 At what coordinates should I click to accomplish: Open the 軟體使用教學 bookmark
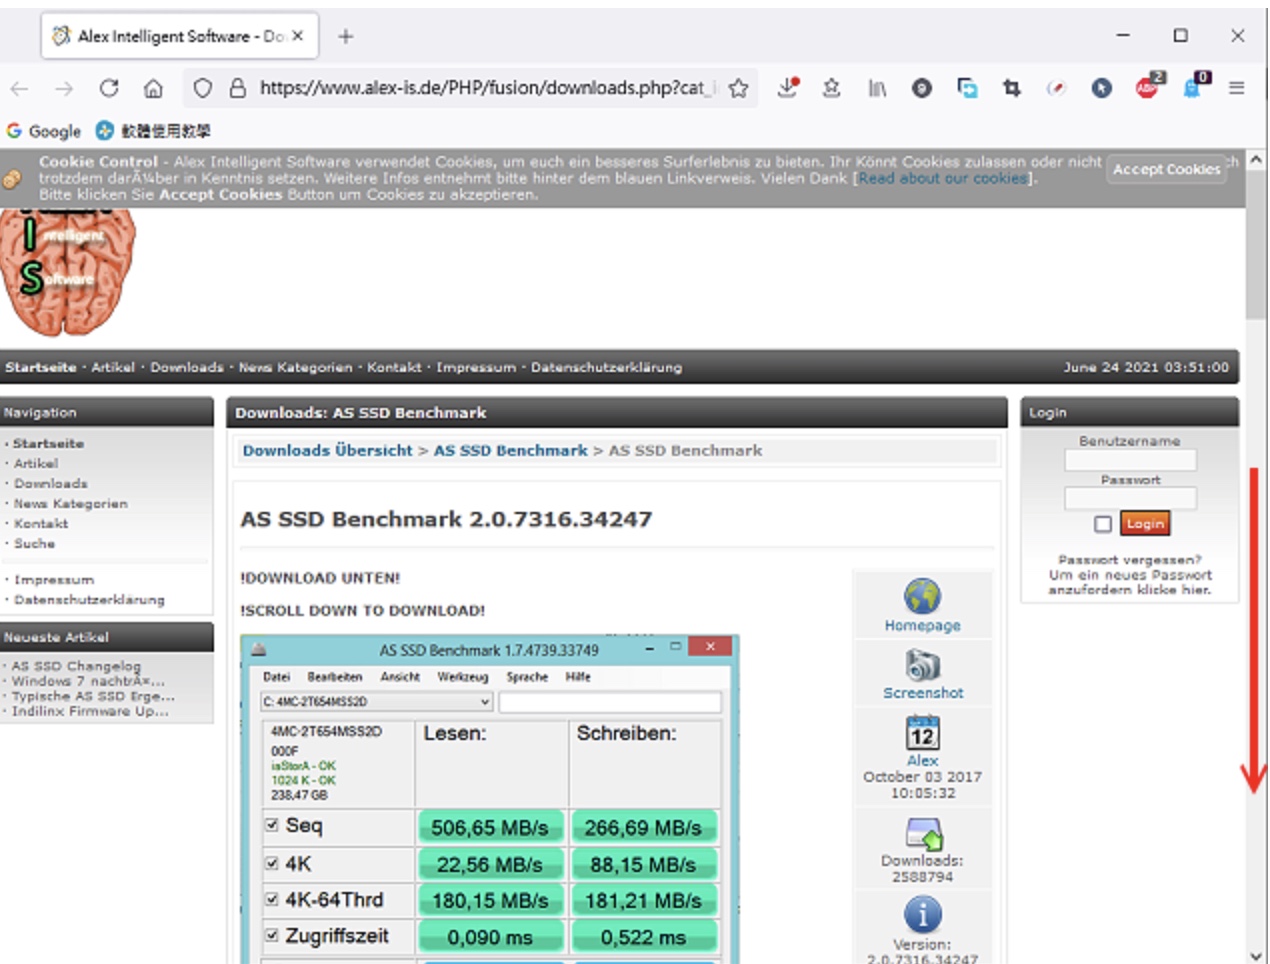coord(153,131)
